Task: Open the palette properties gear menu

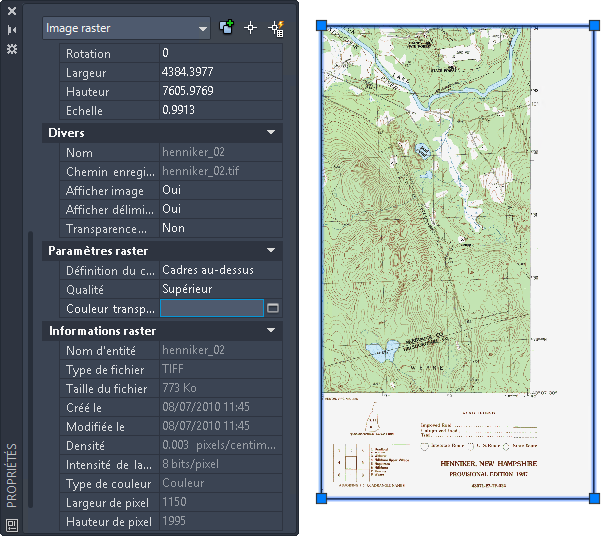Action: [x=12, y=49]
